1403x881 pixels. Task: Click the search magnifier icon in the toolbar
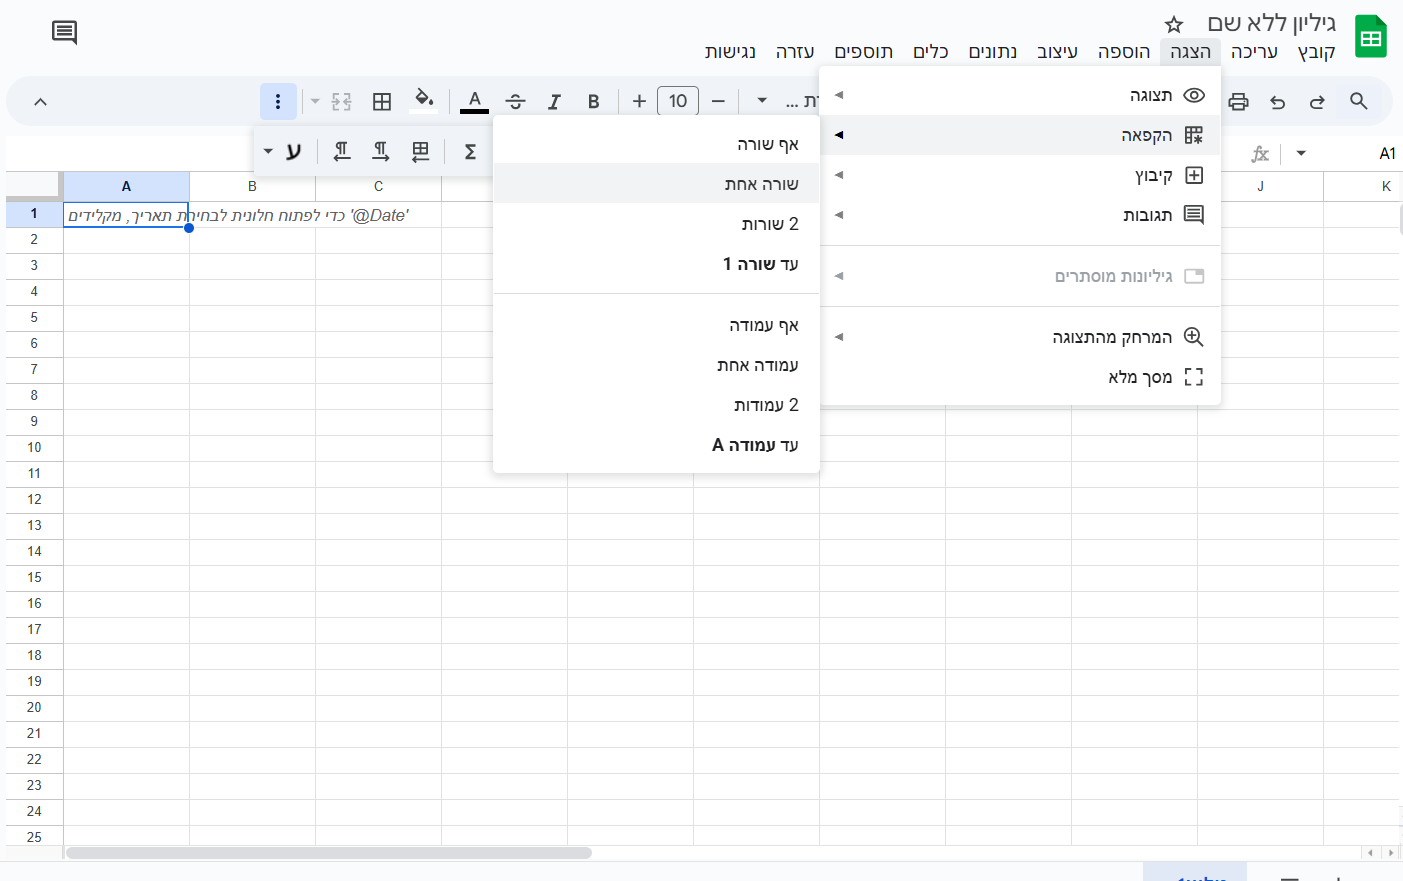pyautogui.click(x=1358, y=101)
